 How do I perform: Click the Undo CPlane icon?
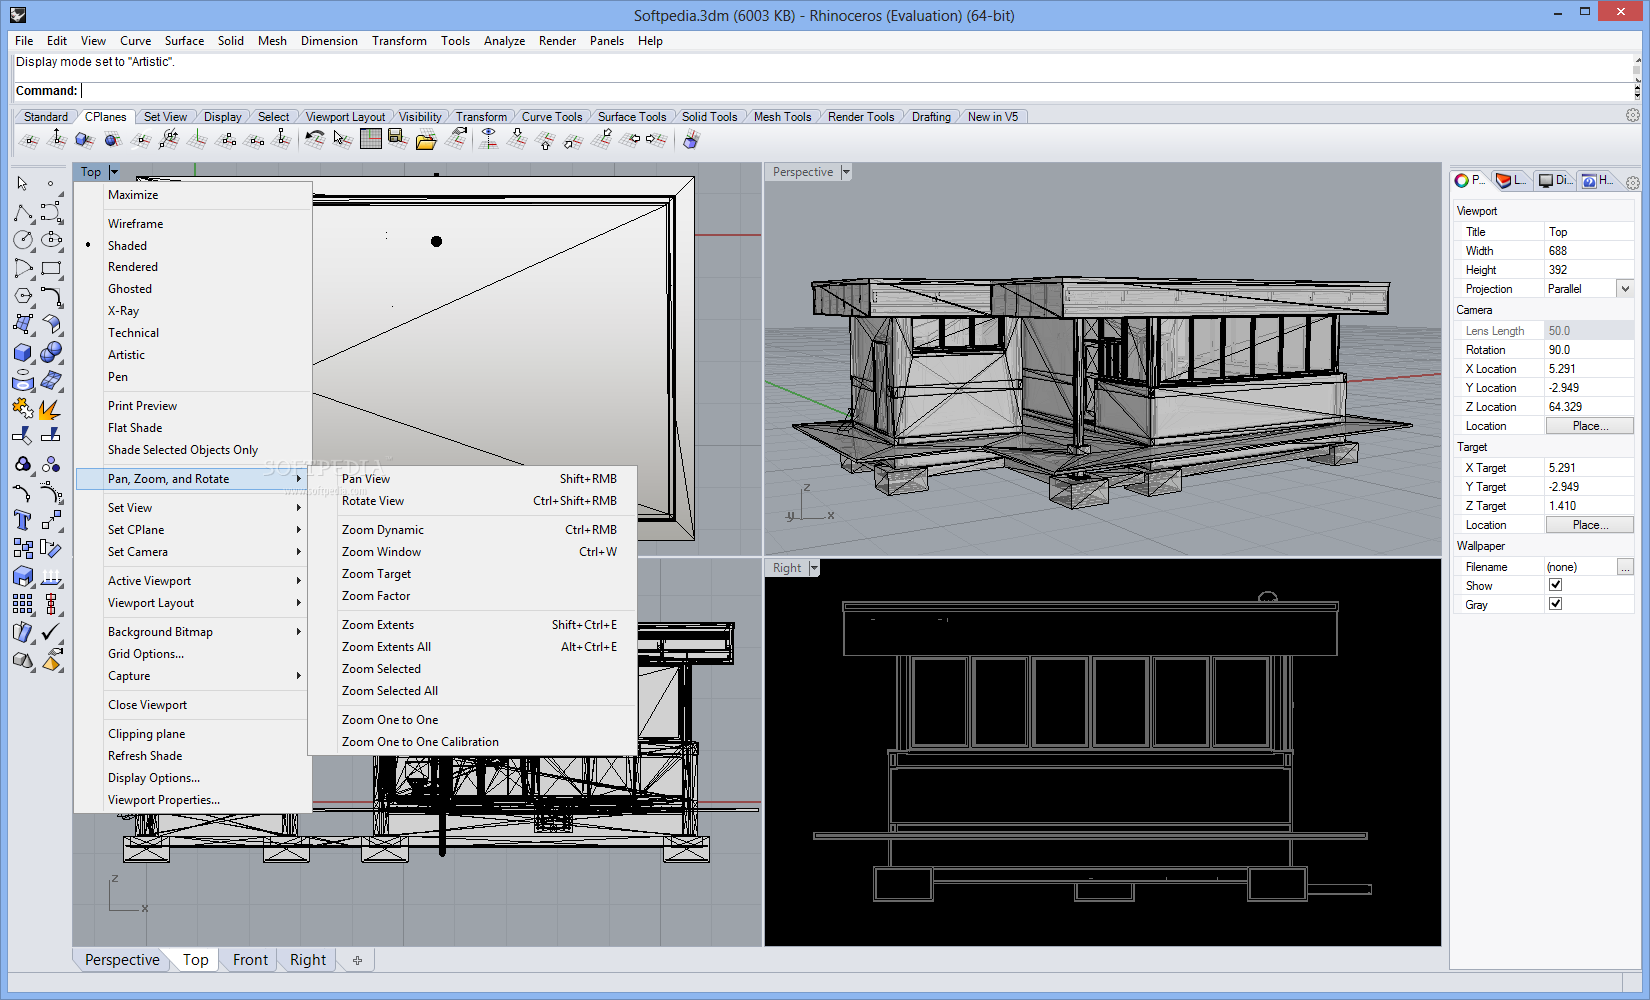[315, 139]
